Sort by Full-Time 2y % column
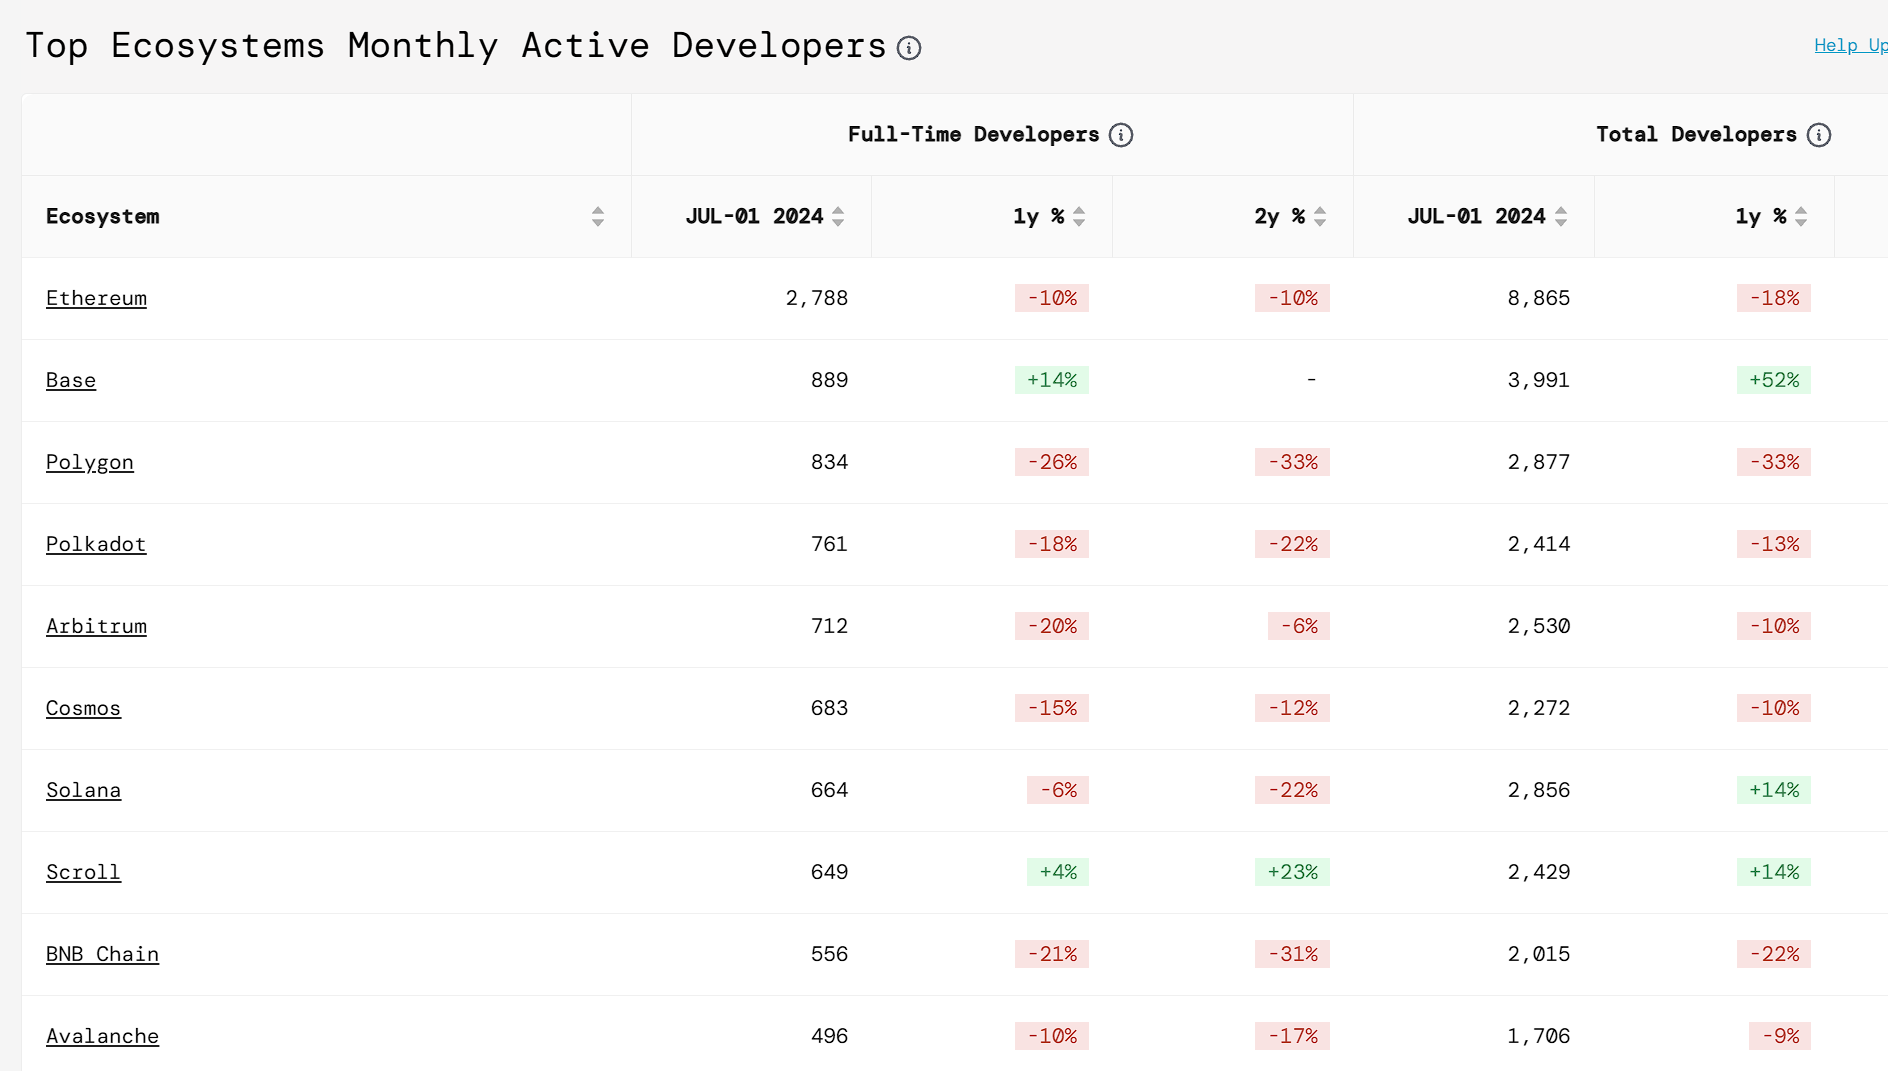Image resolution: width=1888 pixels, height=1071 pixels. click(1320, 217)
